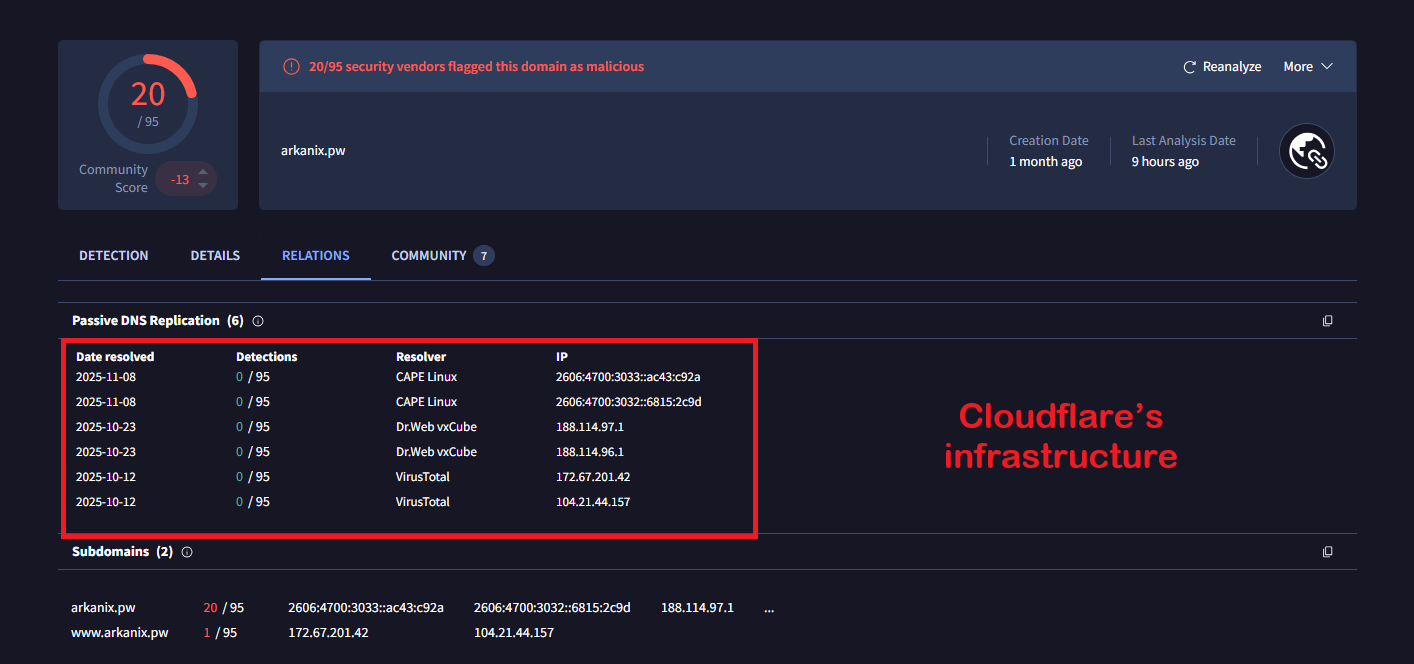Copy Passive DNS Replication table contents
The width and height of the screenshot is (1414, 664).
pos(1327,321)
